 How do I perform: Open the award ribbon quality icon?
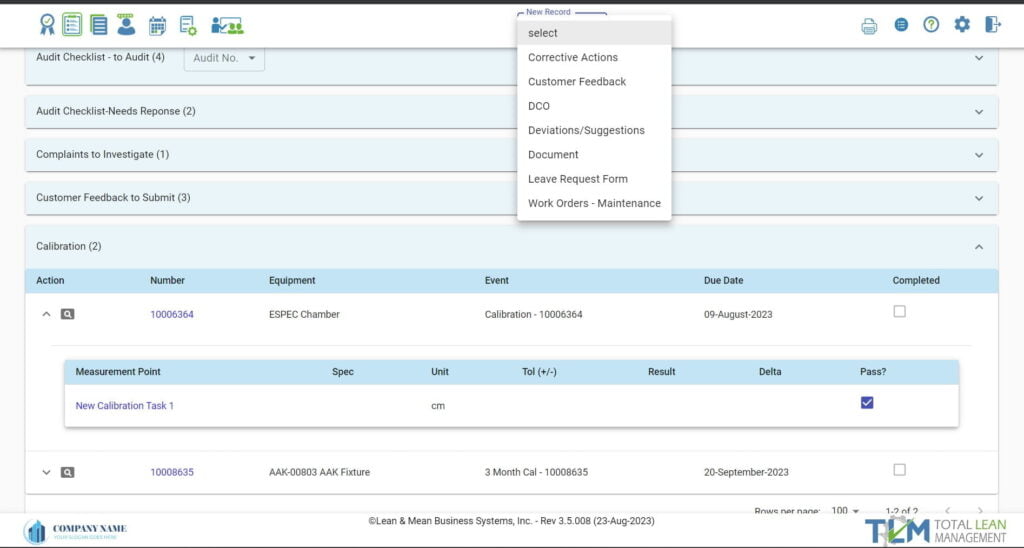coord(47,25)
